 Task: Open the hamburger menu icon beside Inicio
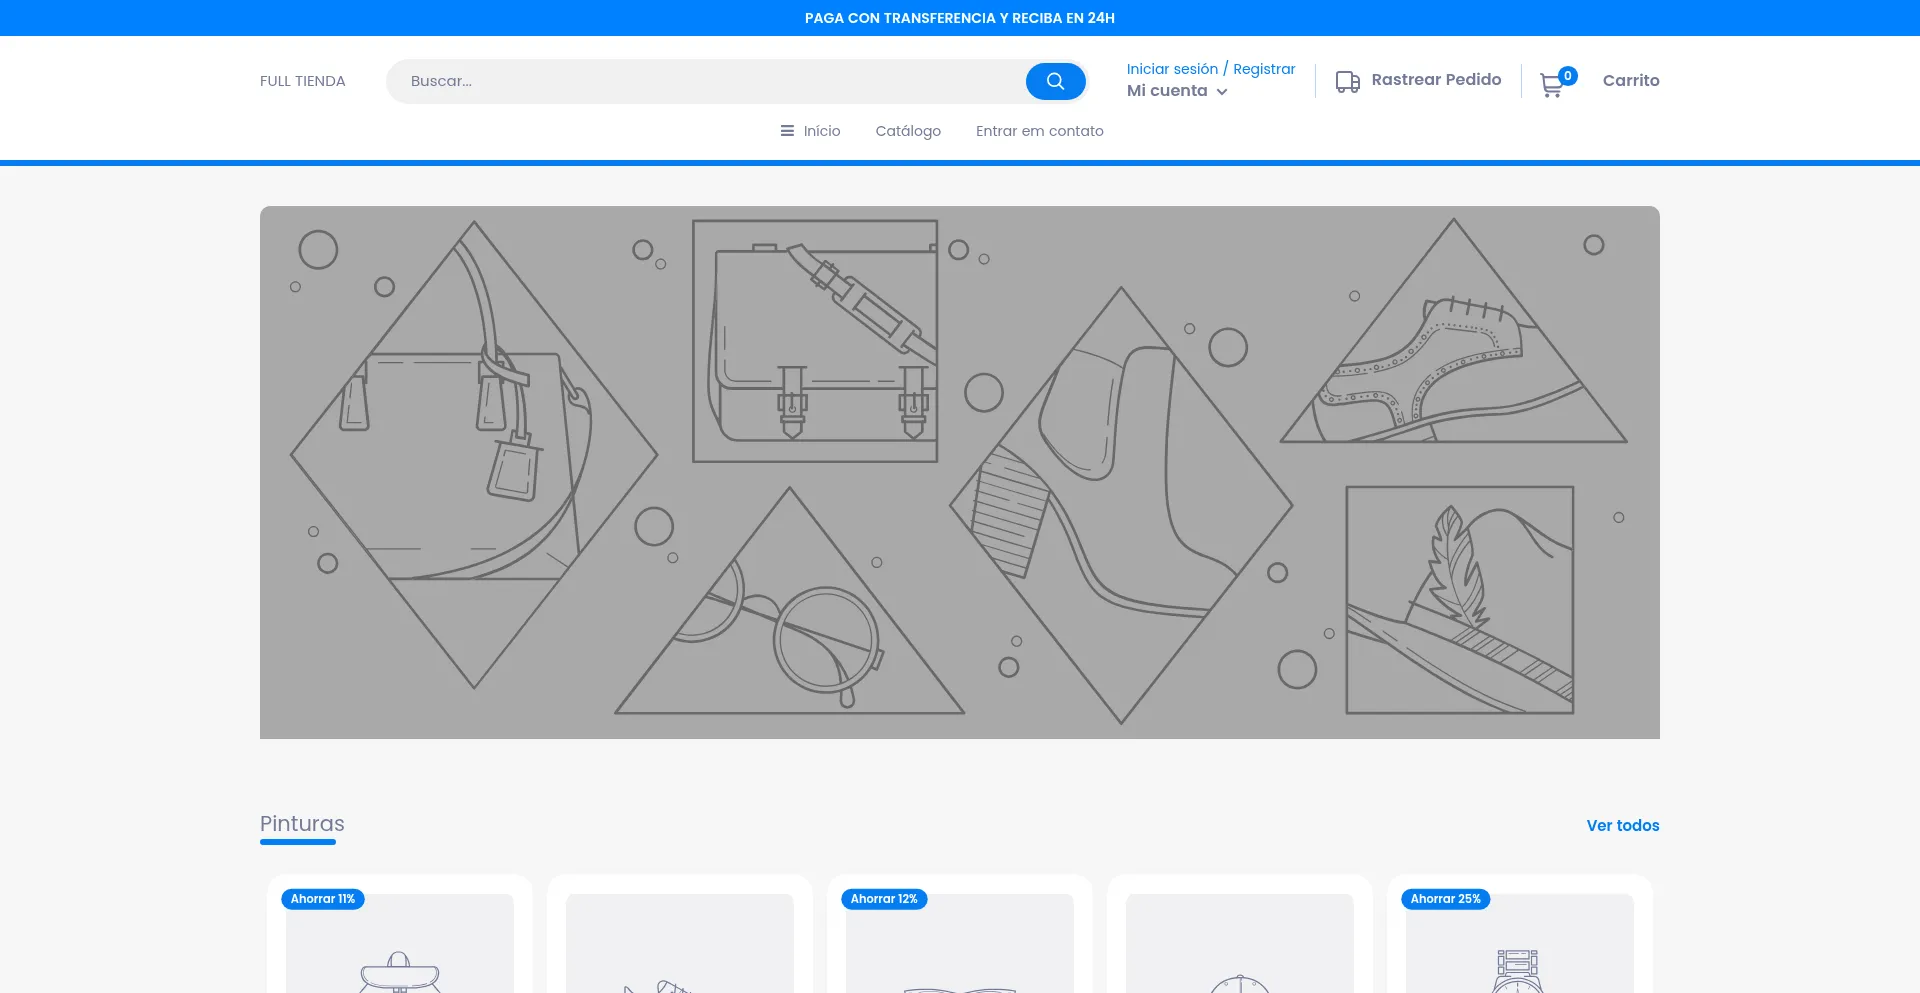(787, 131)
